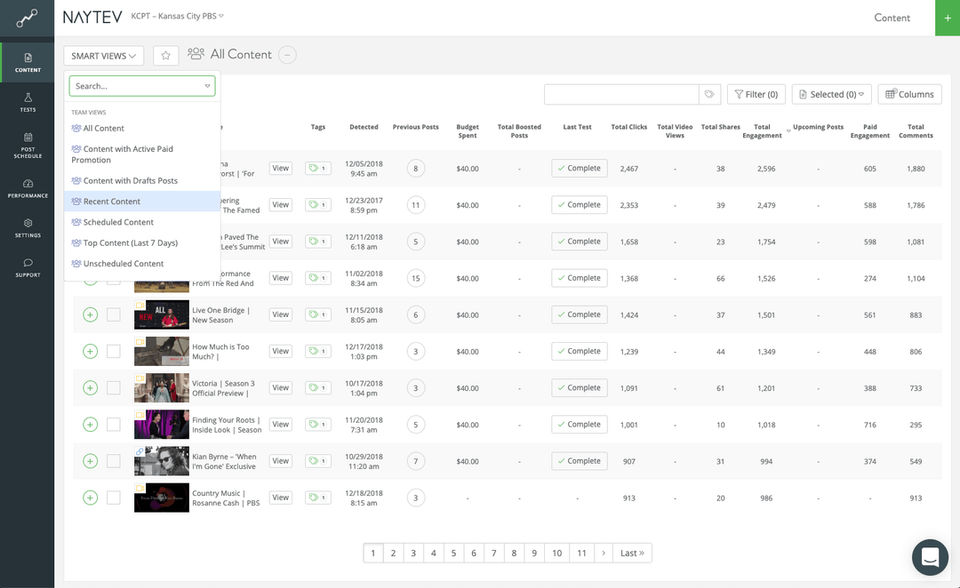Expand the Smart Views dropdown

(x=103, y=56)
